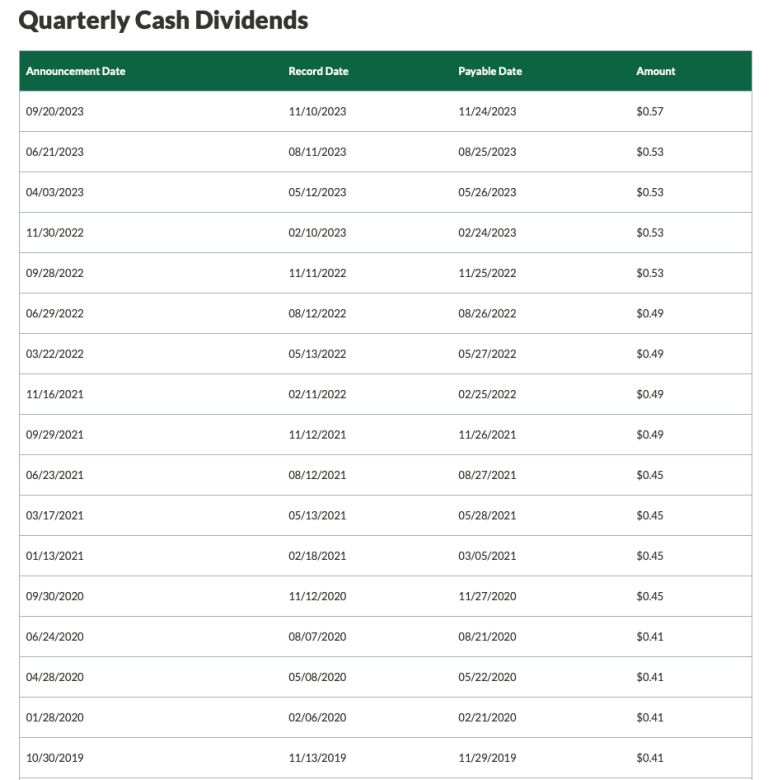Screen dimensions: 773x780
Task: Select record date 08/11/2023
Action: [317, 152]
